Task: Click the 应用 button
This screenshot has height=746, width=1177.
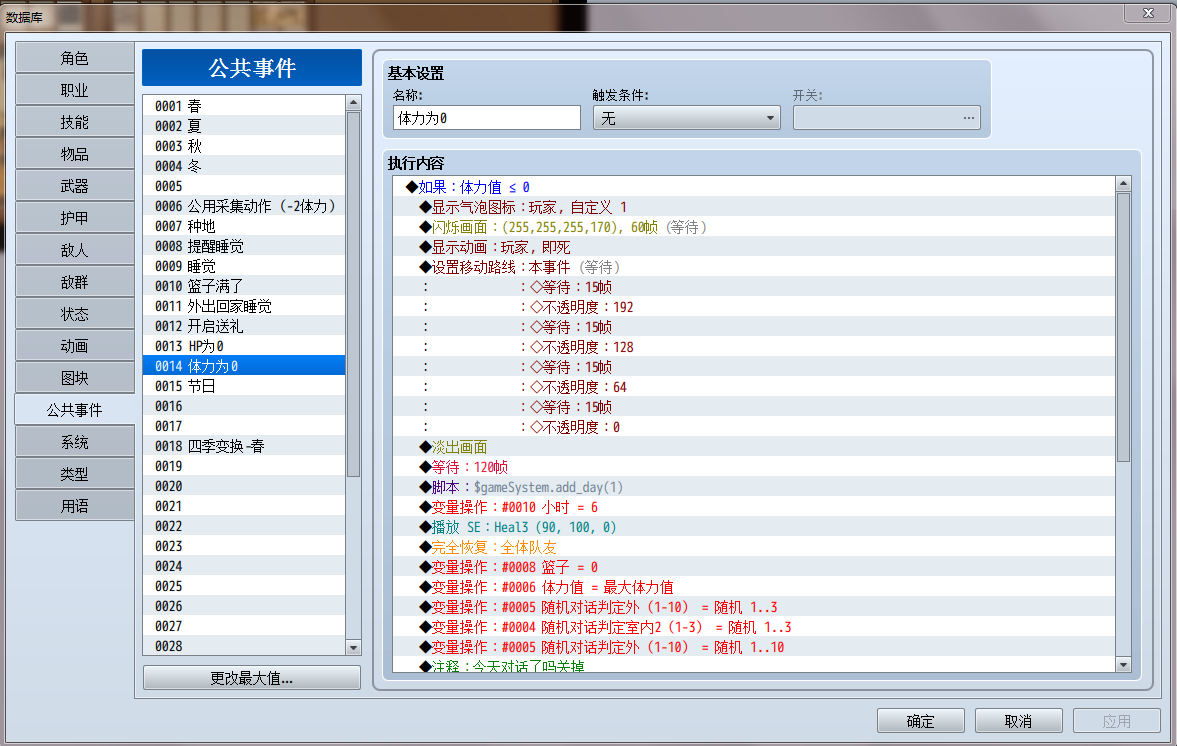Action: click(1116, 721)
